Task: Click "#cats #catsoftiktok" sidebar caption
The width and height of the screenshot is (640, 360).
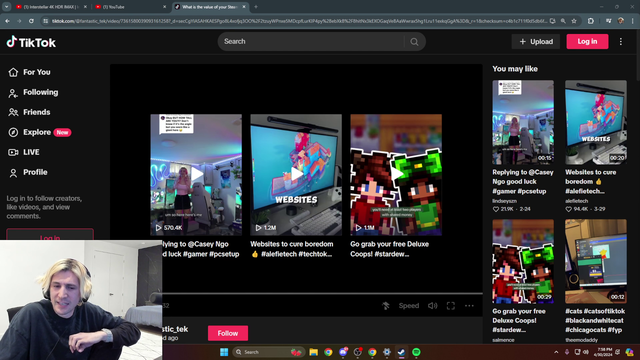Action: pyautogui.click(x=595, y=320)
